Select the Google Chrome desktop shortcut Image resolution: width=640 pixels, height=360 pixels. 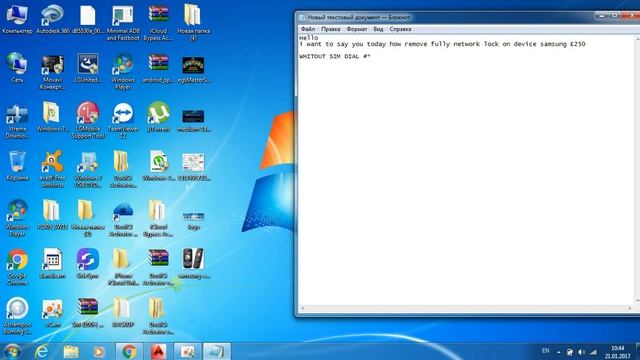pyautogui.click(x=17, y=266)
